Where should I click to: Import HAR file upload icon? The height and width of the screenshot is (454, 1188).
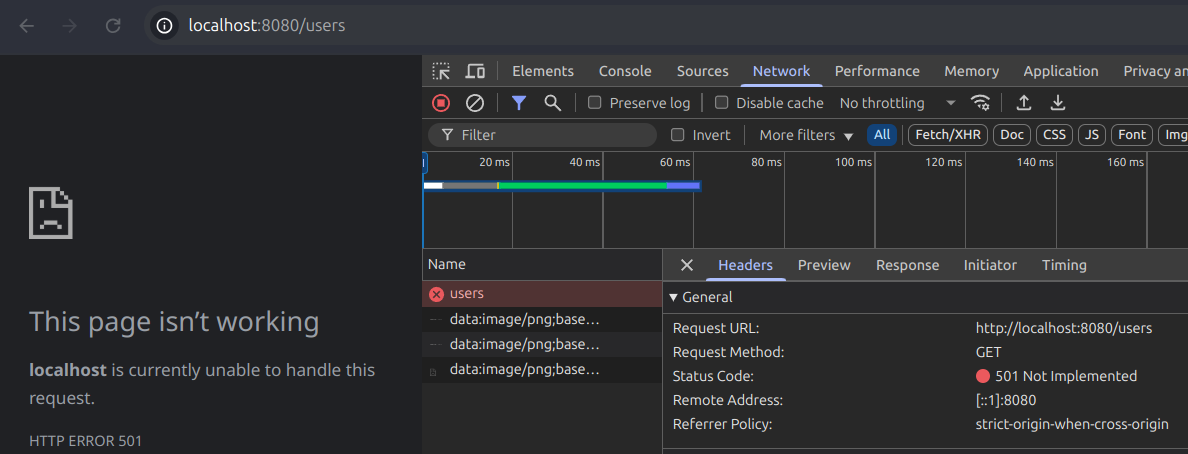(x=1024, y=103)
